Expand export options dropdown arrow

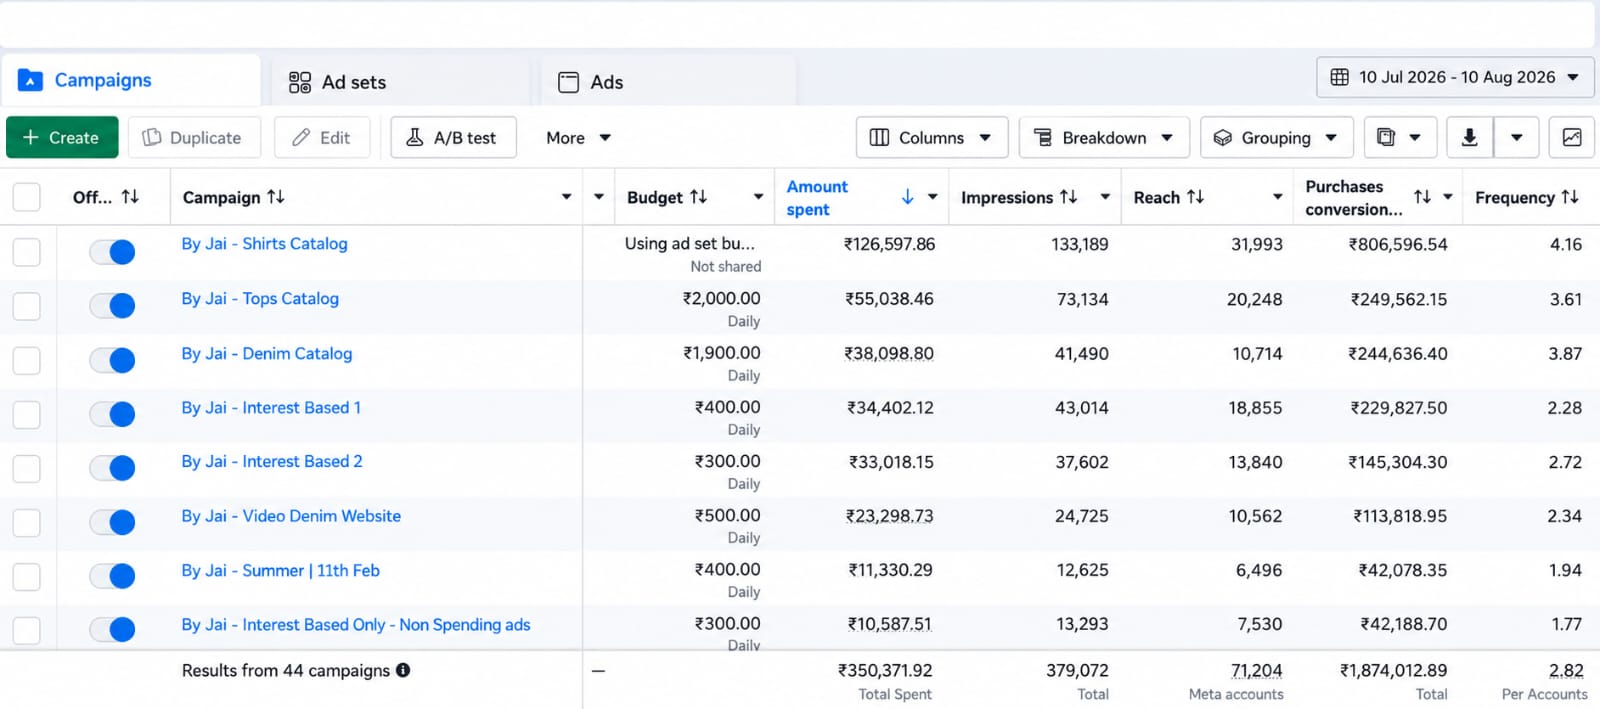point(1517,137)
